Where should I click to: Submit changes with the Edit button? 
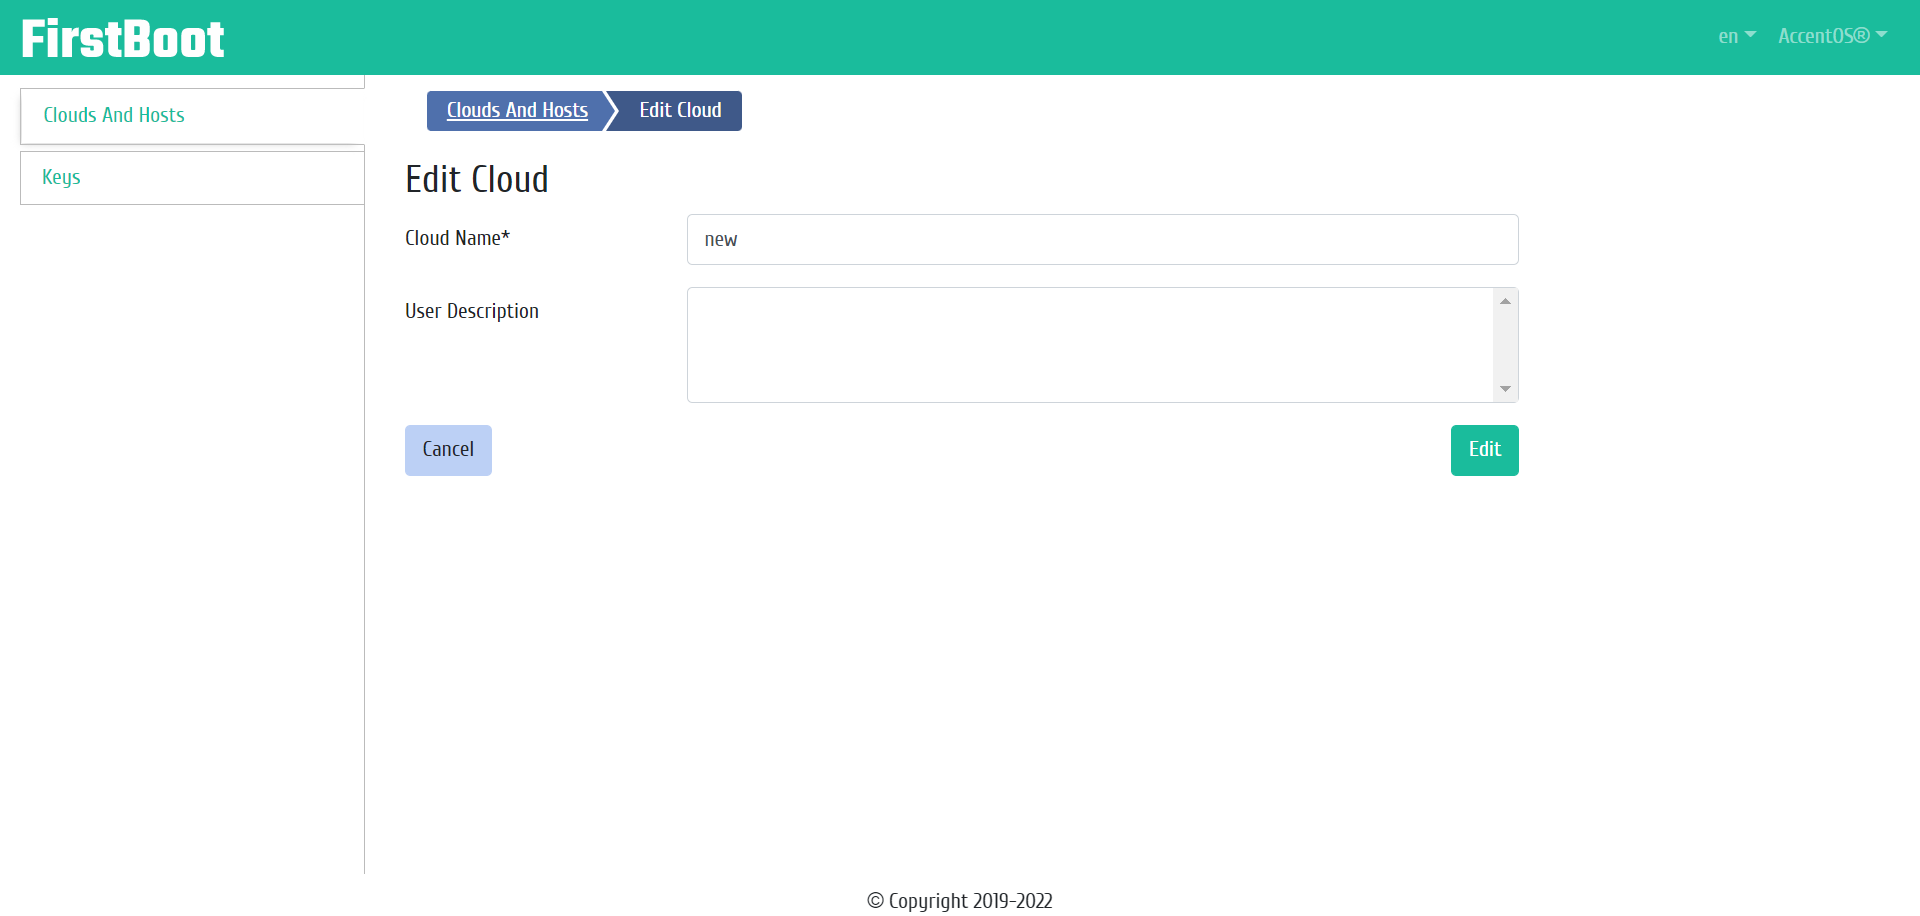click(x=1484, y=450)
